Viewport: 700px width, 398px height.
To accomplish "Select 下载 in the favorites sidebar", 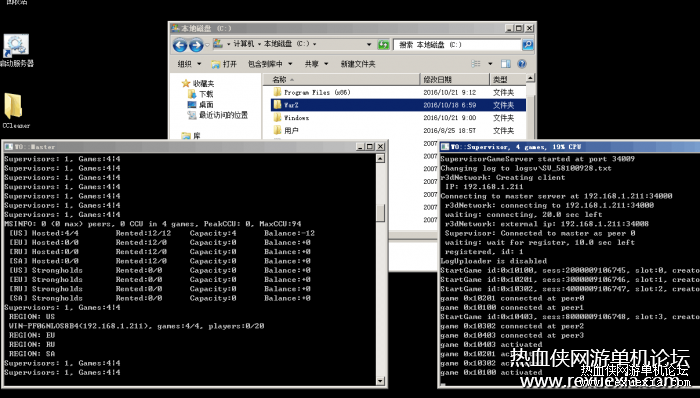I will [x=206, y=94].
